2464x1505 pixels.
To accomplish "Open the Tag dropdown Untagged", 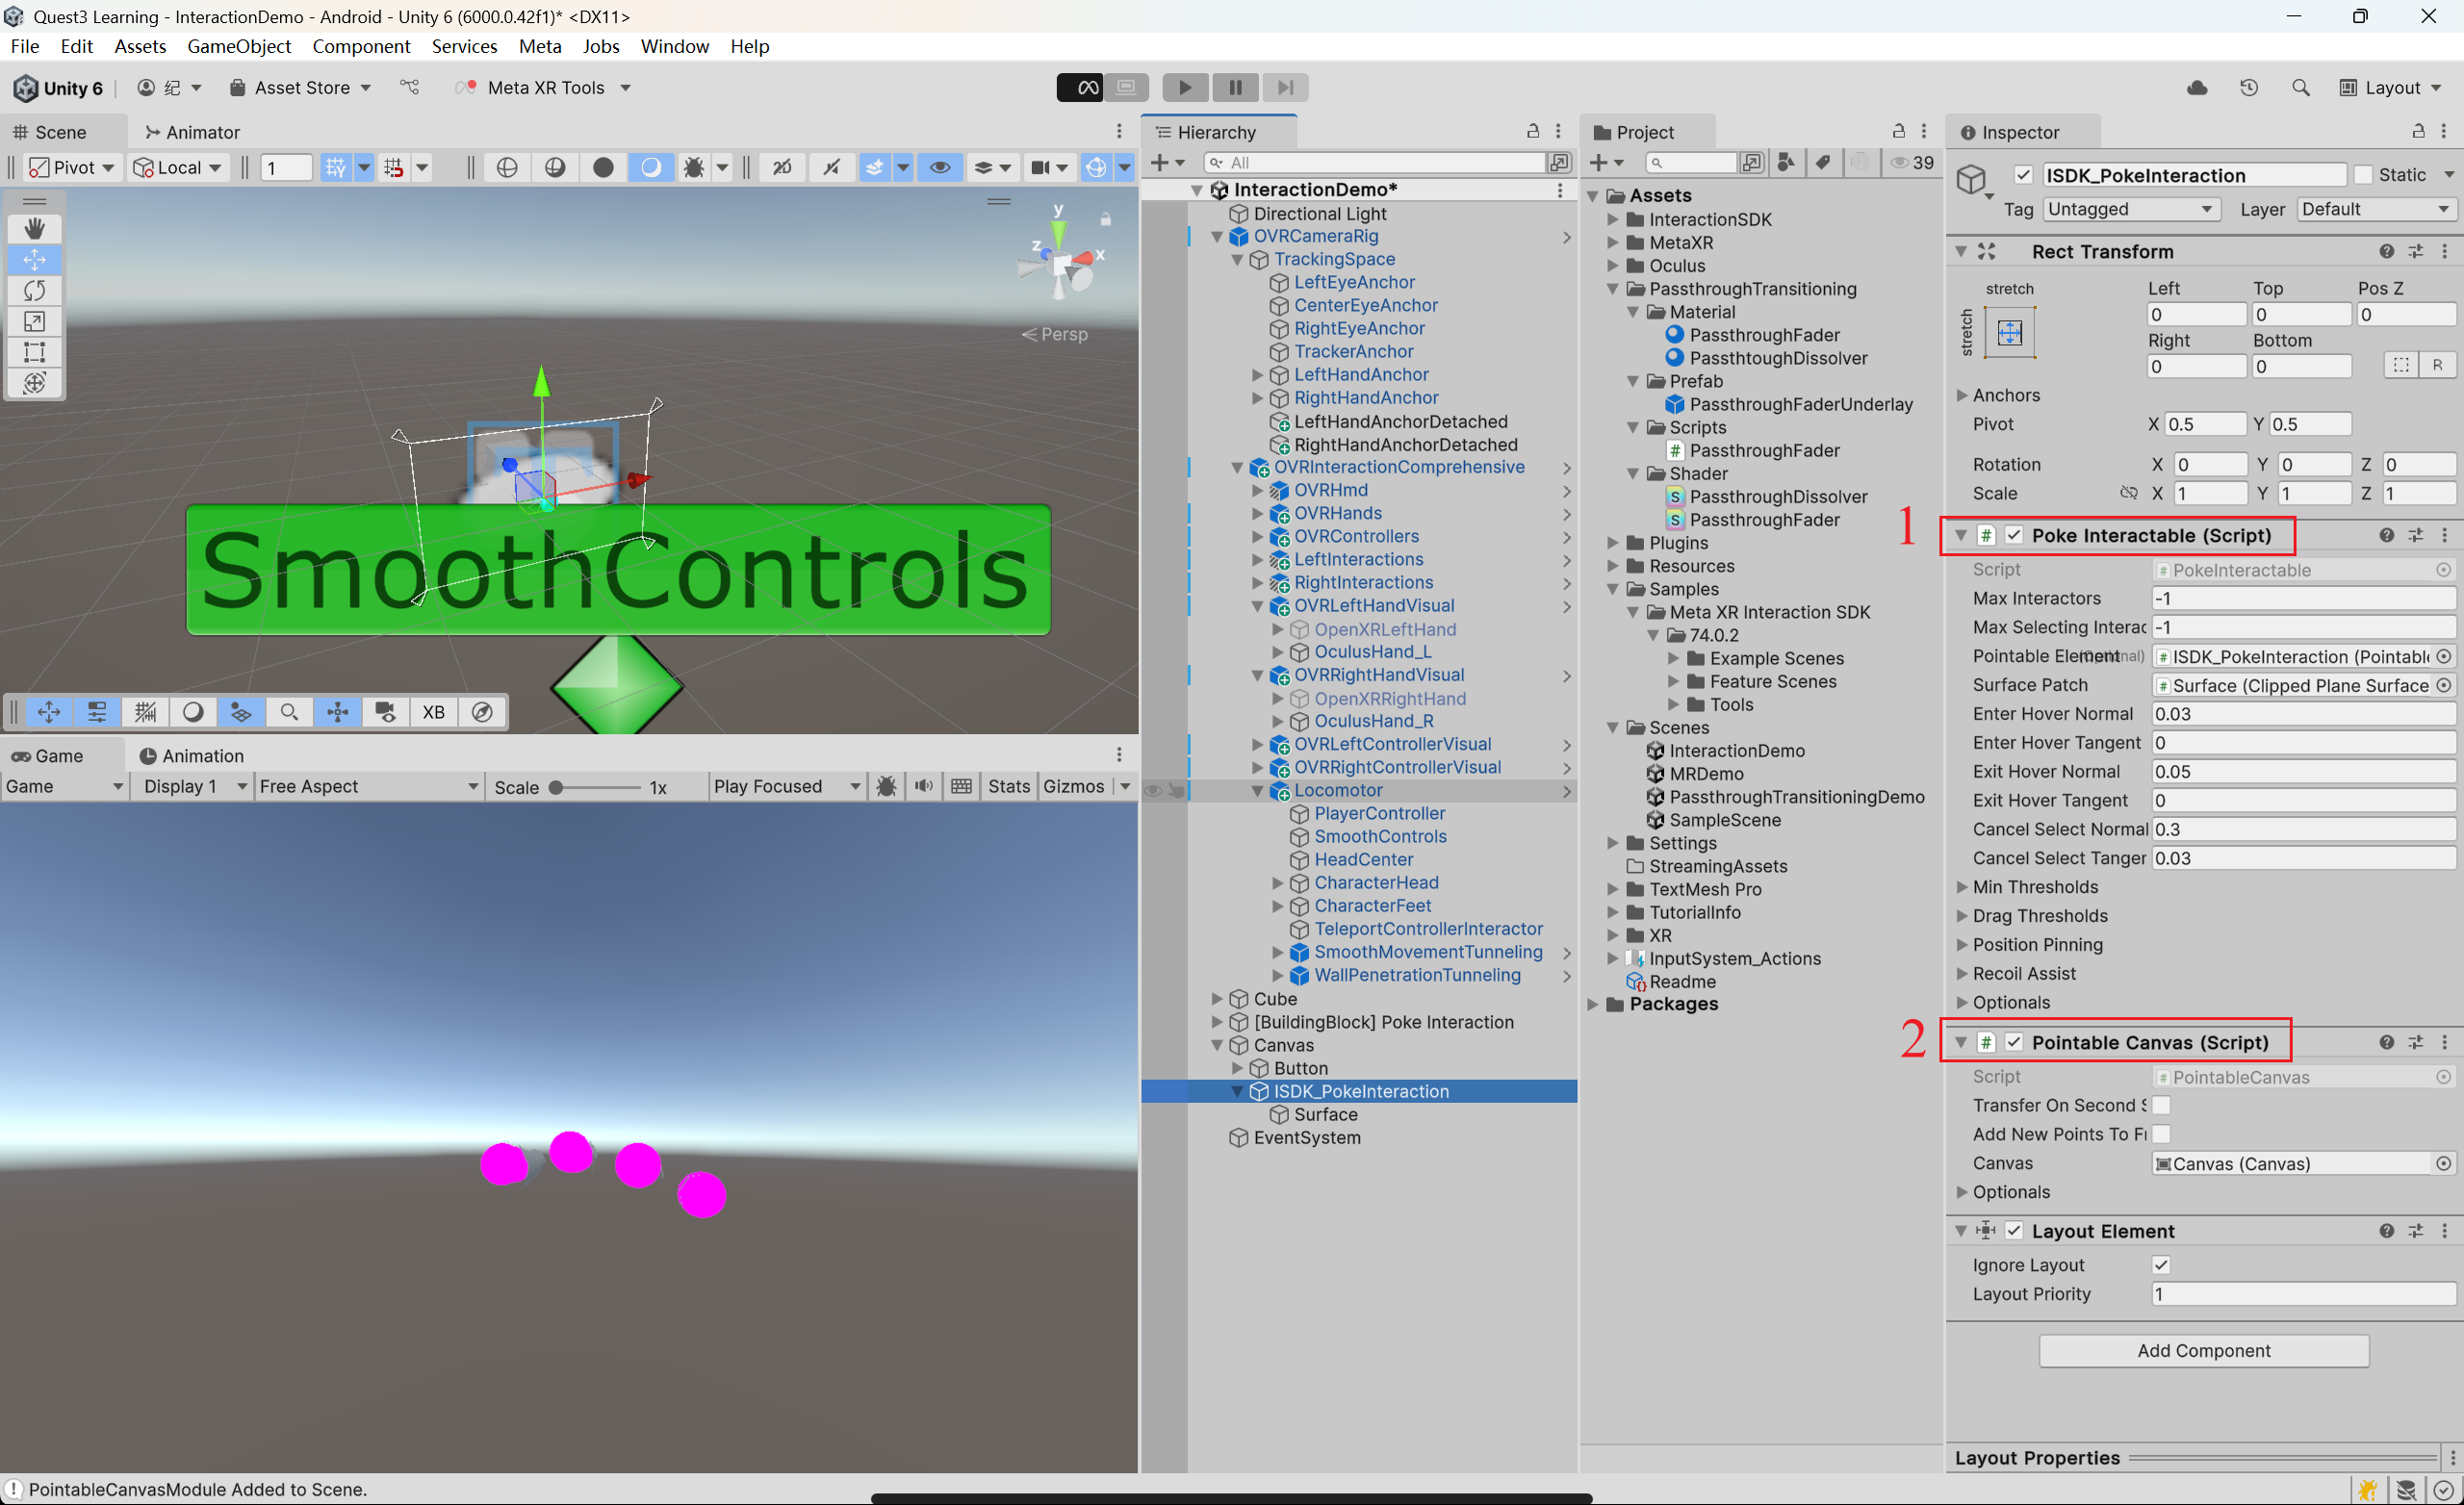I will (2129, 209).
